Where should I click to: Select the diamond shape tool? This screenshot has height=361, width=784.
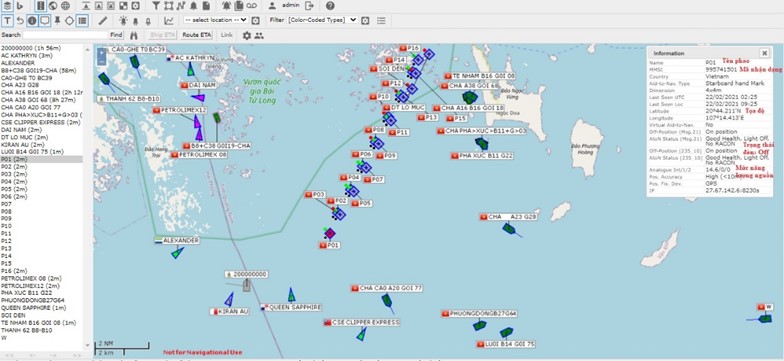tap(70, 20)
